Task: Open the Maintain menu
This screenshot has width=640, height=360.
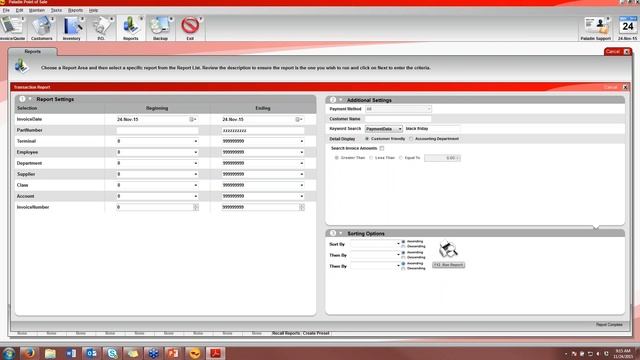Action: point(37,10)
